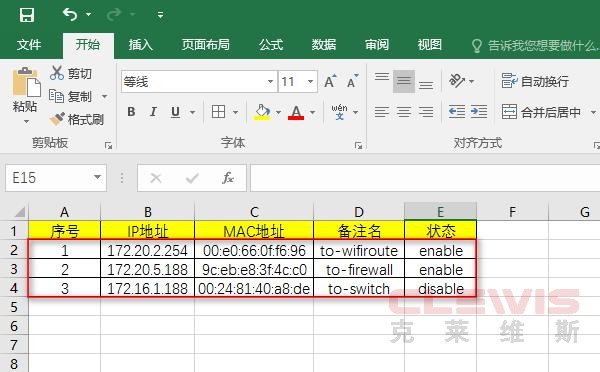Viewport: 600px width, 372px height.
Task: Select the Cut (剪切) scissors icon
Action: (57, 73)
